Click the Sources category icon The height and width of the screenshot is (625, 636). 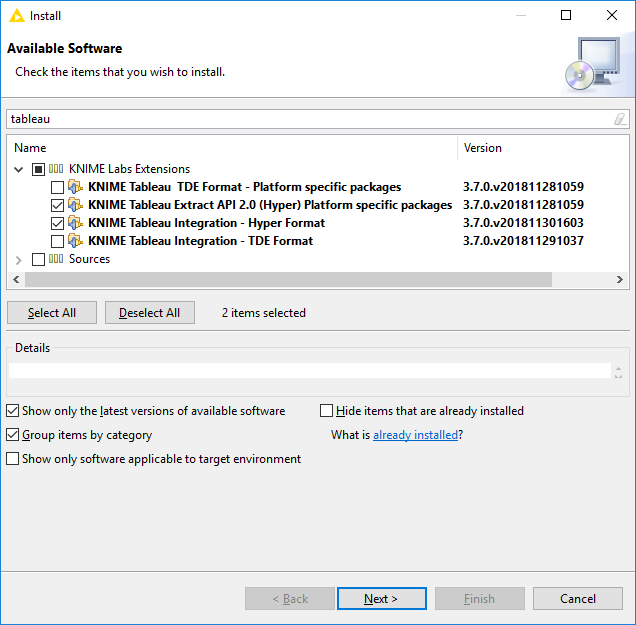pos(56,259)
